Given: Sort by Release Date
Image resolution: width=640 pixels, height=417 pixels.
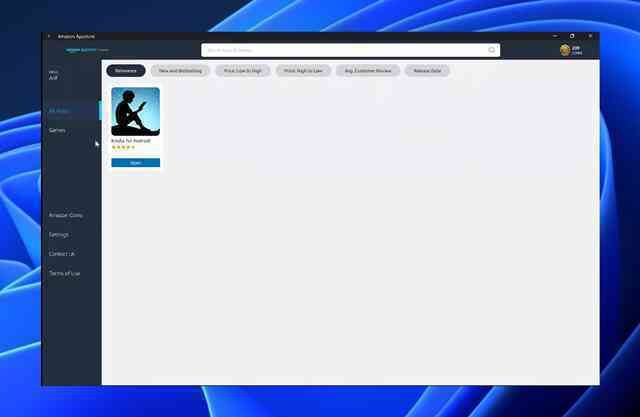Looking at the screenshot, I should tap(427, 71).
